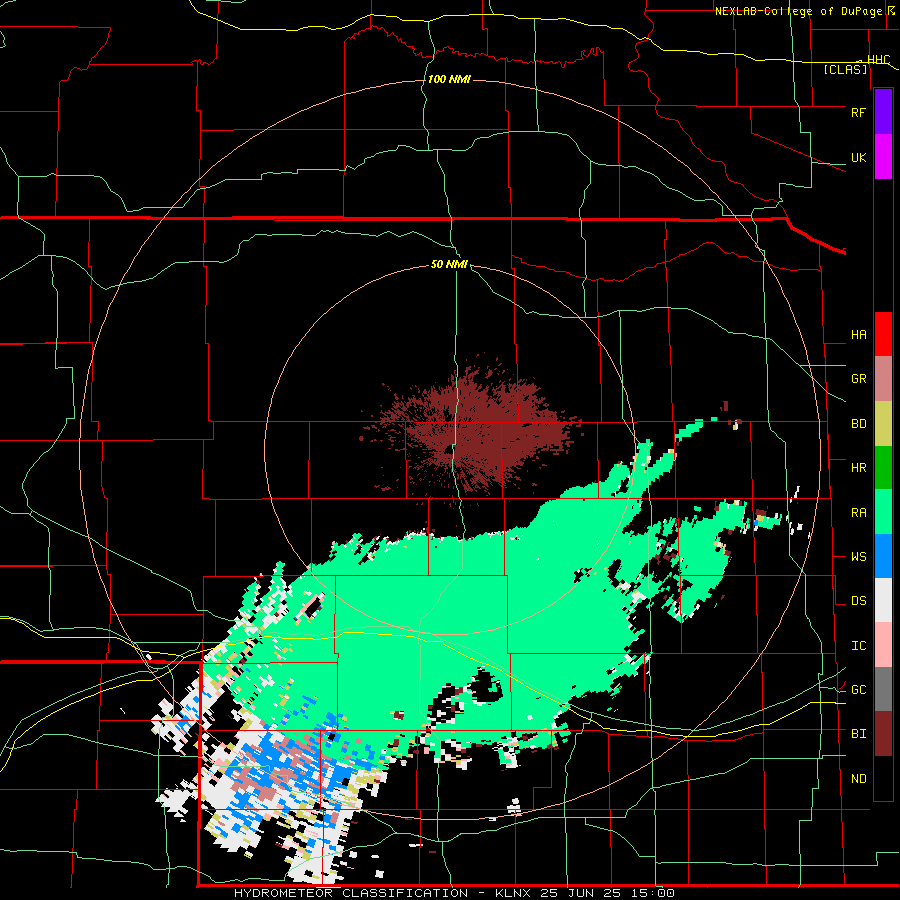Viewport: 900px width, 900px height.
Task: Click the RF legend label
Action: point(858,112)
